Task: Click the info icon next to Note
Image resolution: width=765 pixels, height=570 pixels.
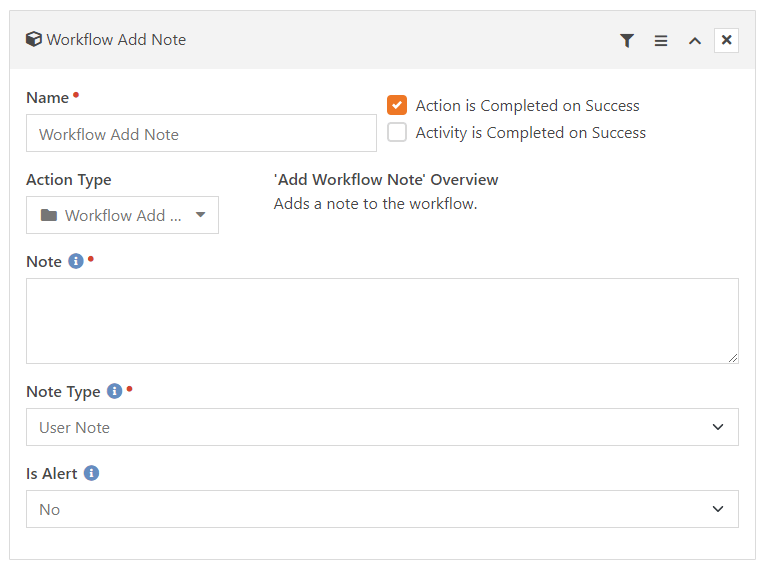Action: pyautogui.click(x=75, y=262)
